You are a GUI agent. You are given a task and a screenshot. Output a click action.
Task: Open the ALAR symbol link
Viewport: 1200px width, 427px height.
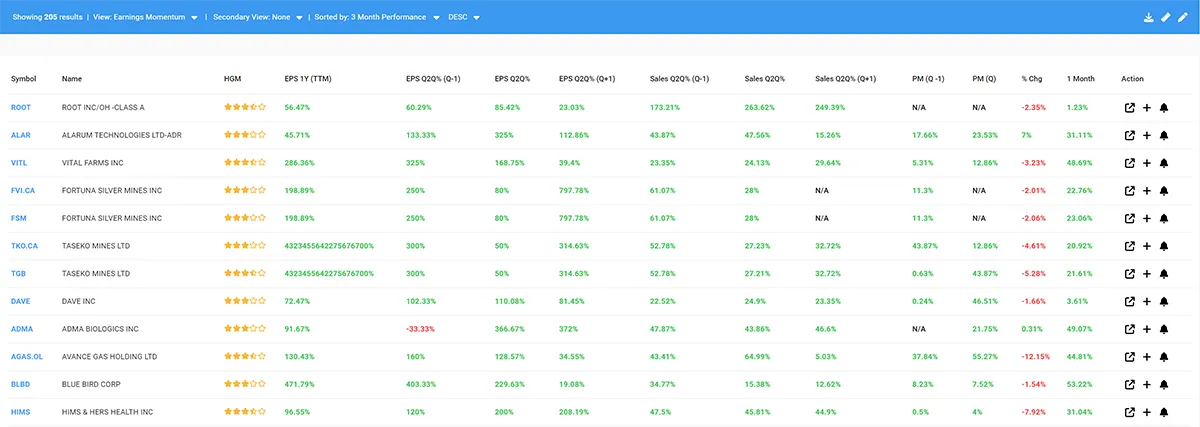[21, 134]
